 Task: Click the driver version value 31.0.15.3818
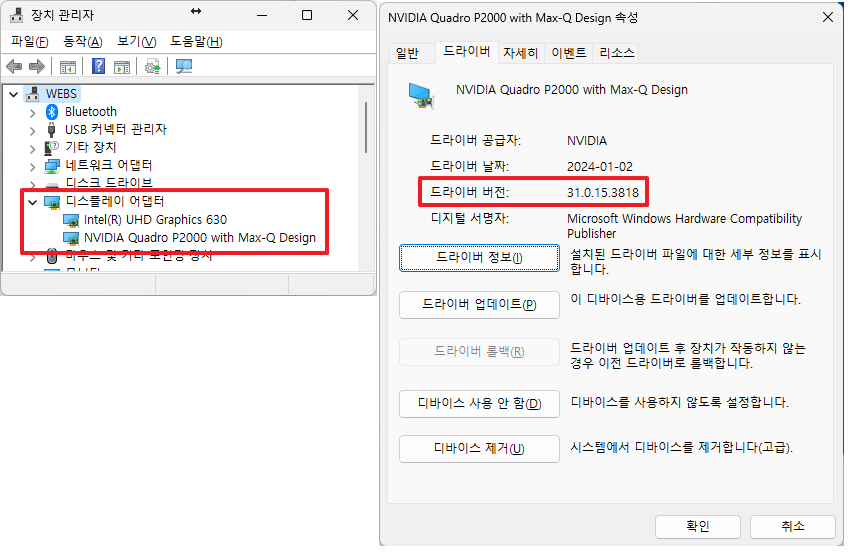tap(603, 193)
